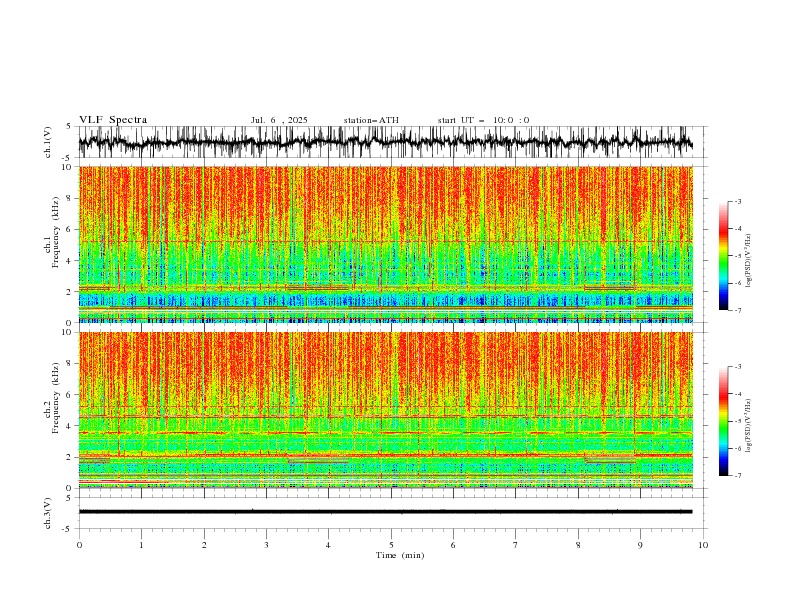The width and height of the screenshot is (792, 612).
Task: Click the log(PSD) label beside ch.2 colorbar
Action: point(748,425)
